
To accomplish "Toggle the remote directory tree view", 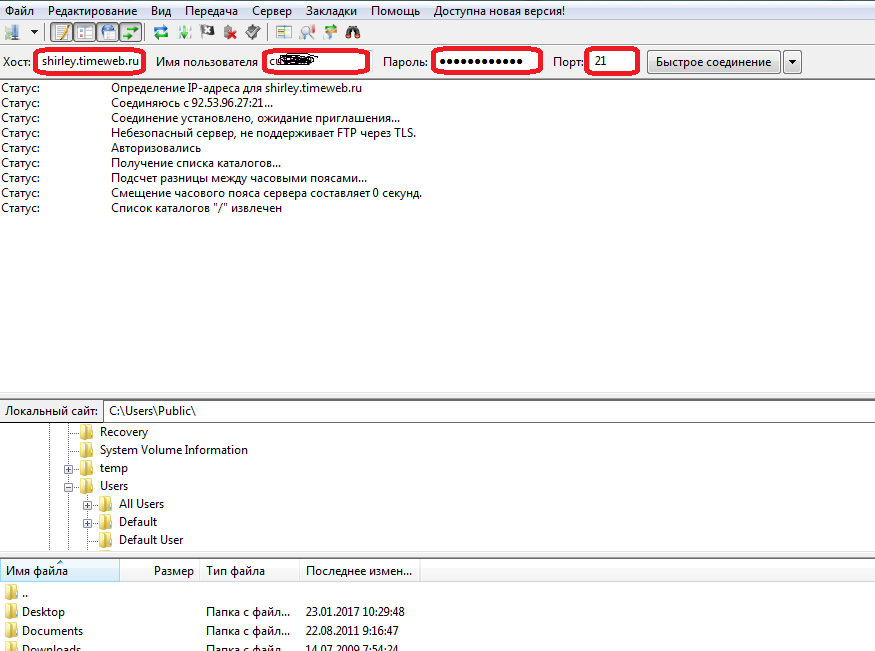I will click(x=108, y=31).
